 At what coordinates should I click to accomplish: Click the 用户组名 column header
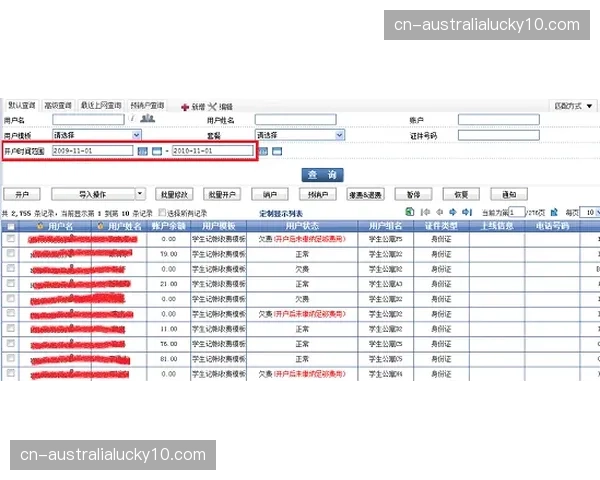tap(385, 226)
